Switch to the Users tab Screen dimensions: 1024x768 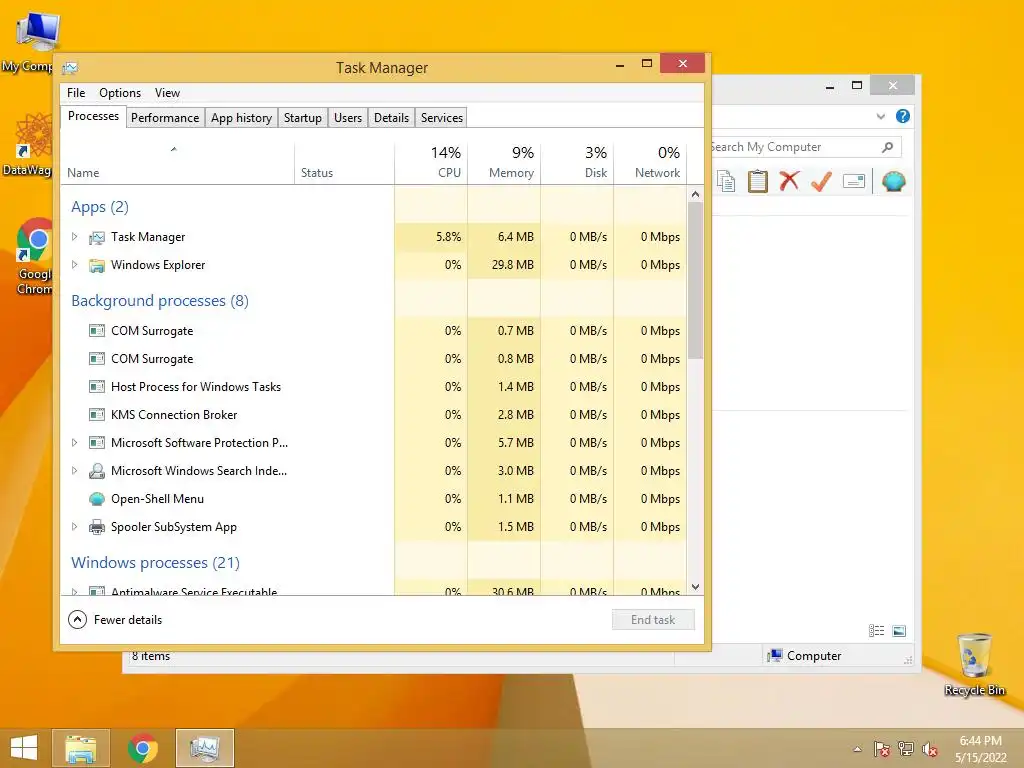pos(347,118)
